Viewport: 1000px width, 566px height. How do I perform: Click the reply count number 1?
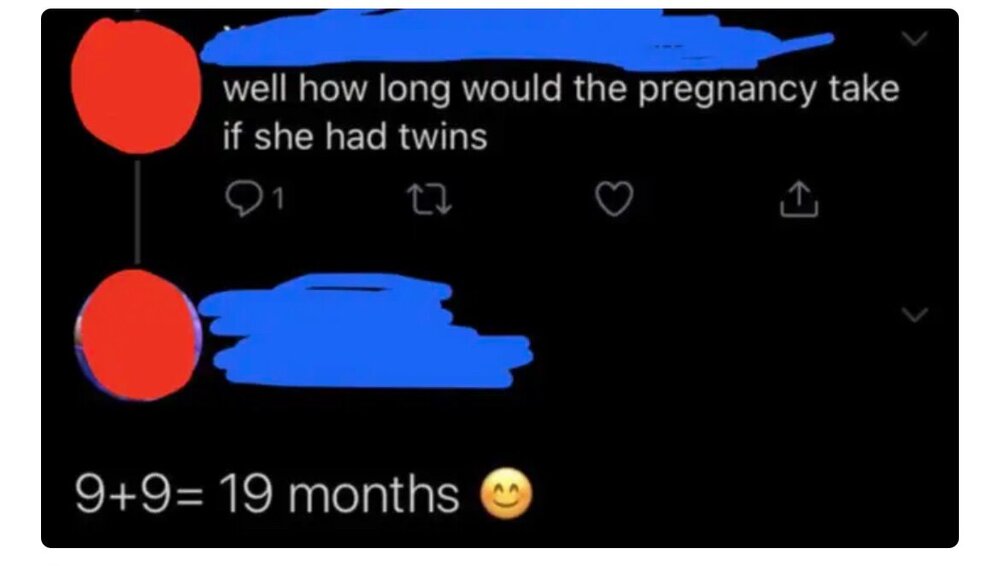(x=277, y=200)
